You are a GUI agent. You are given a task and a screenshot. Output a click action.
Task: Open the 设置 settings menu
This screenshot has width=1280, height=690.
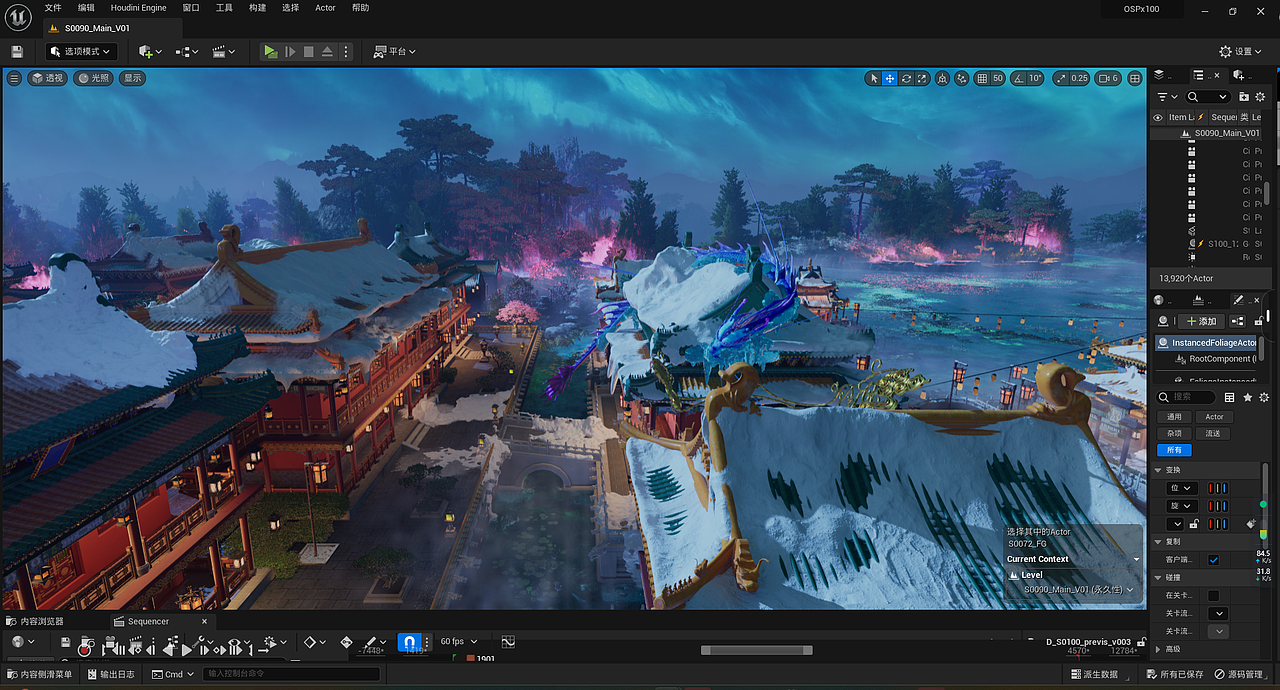point(1242,51)
